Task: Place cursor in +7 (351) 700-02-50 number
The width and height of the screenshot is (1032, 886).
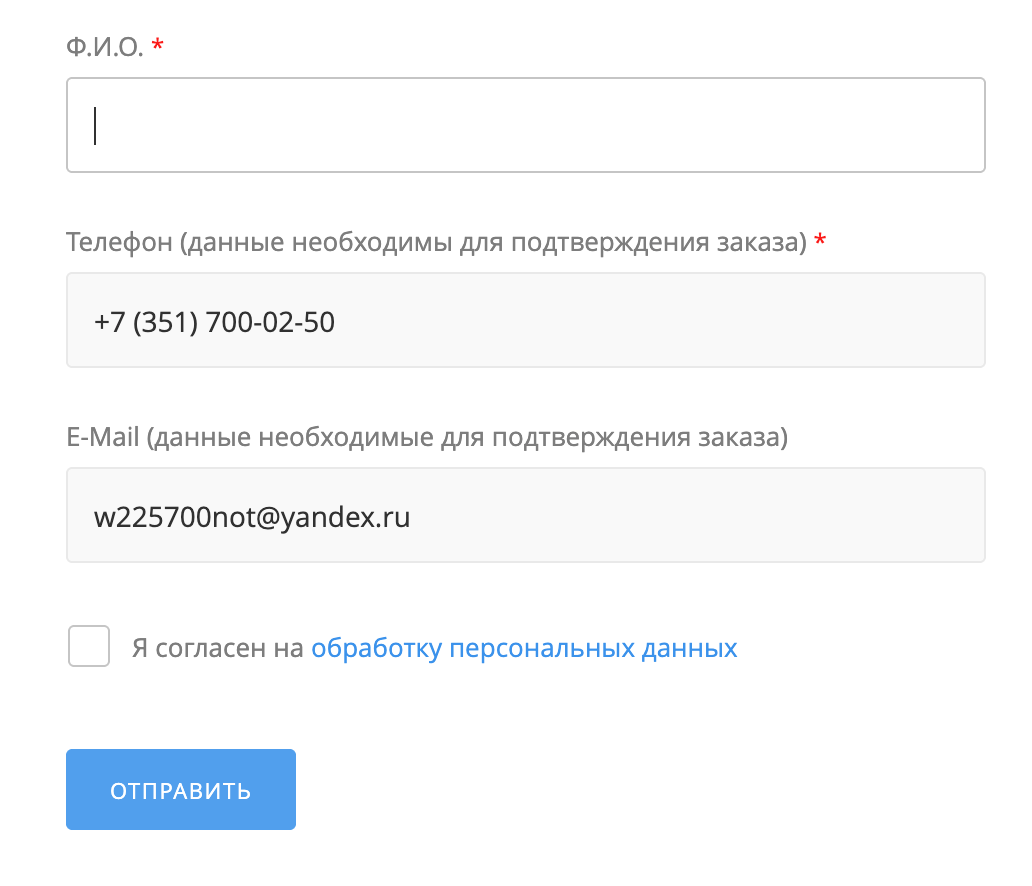Action: (215, 322)
